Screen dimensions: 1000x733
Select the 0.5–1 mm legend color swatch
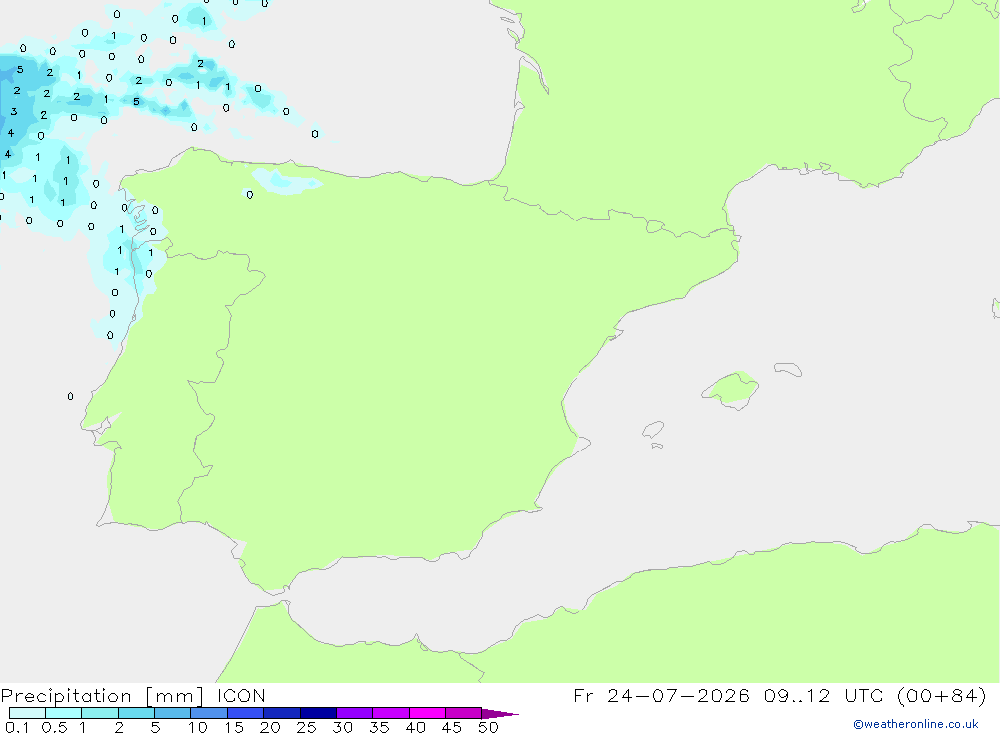click(64, 713)
